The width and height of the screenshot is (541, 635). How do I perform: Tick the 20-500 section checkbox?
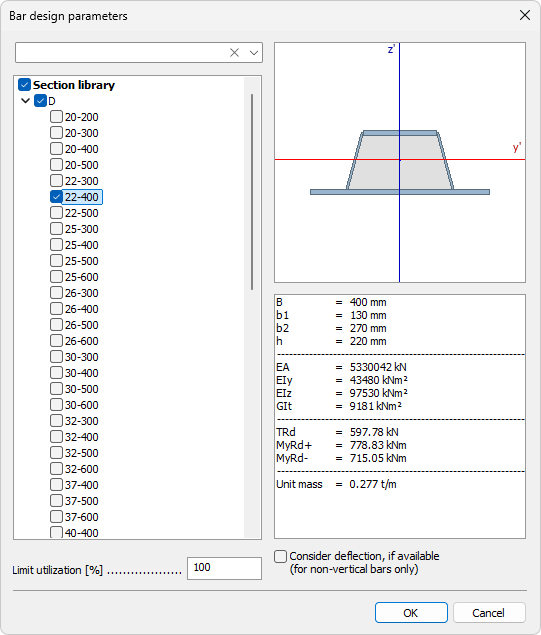(56, 165)
